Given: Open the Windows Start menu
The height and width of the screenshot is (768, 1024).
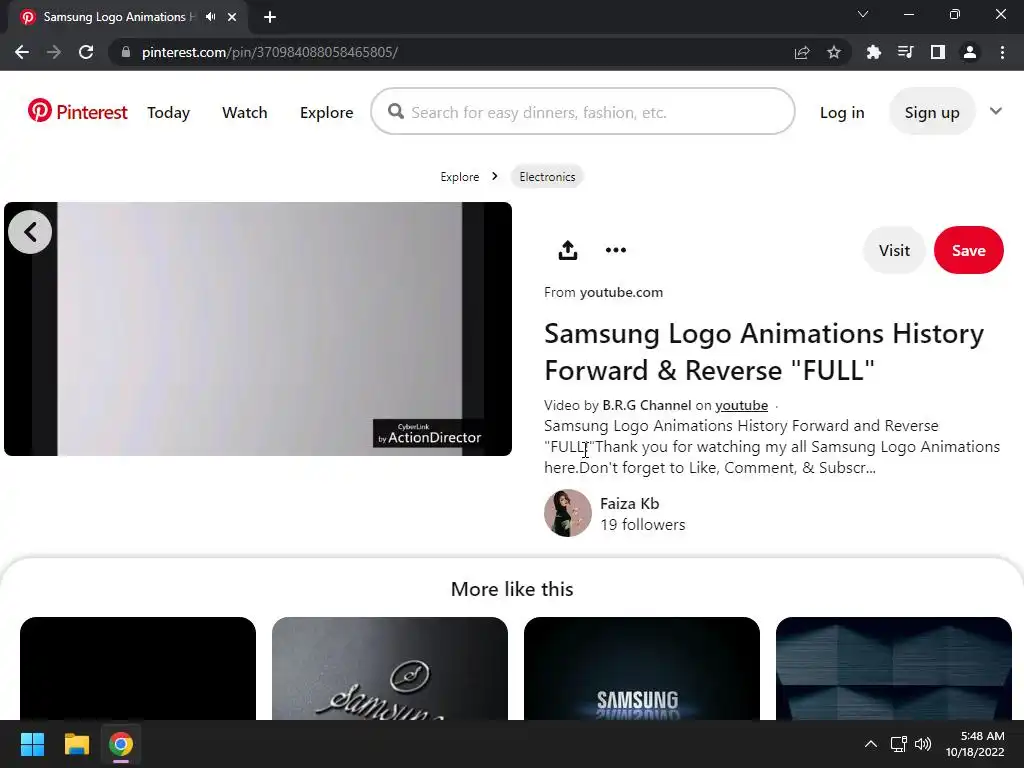Looking at the screenshot, I should pos(32,744).
